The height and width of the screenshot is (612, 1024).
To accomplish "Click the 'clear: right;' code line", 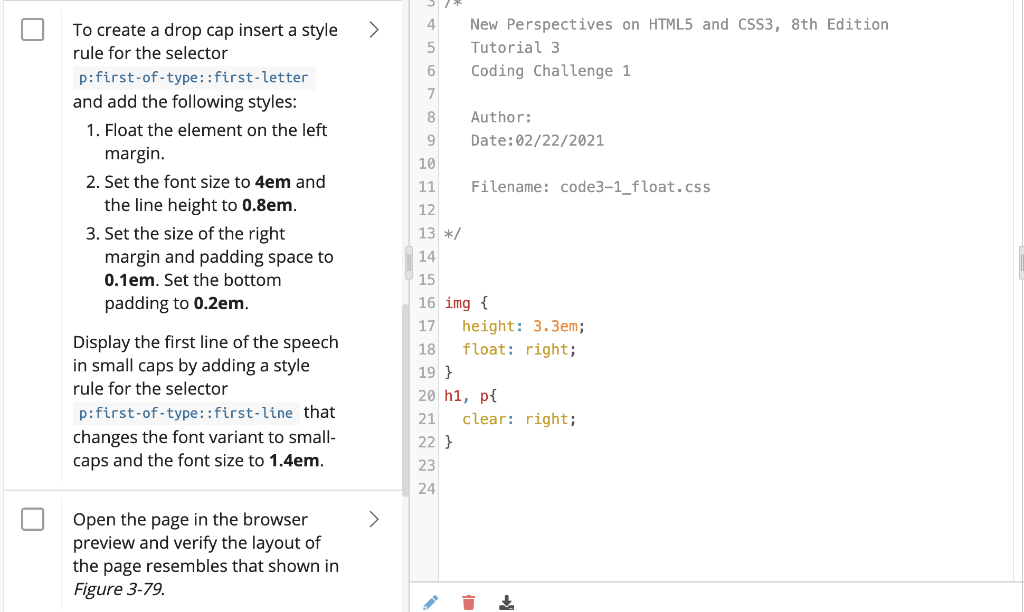I will coord(519,419).
